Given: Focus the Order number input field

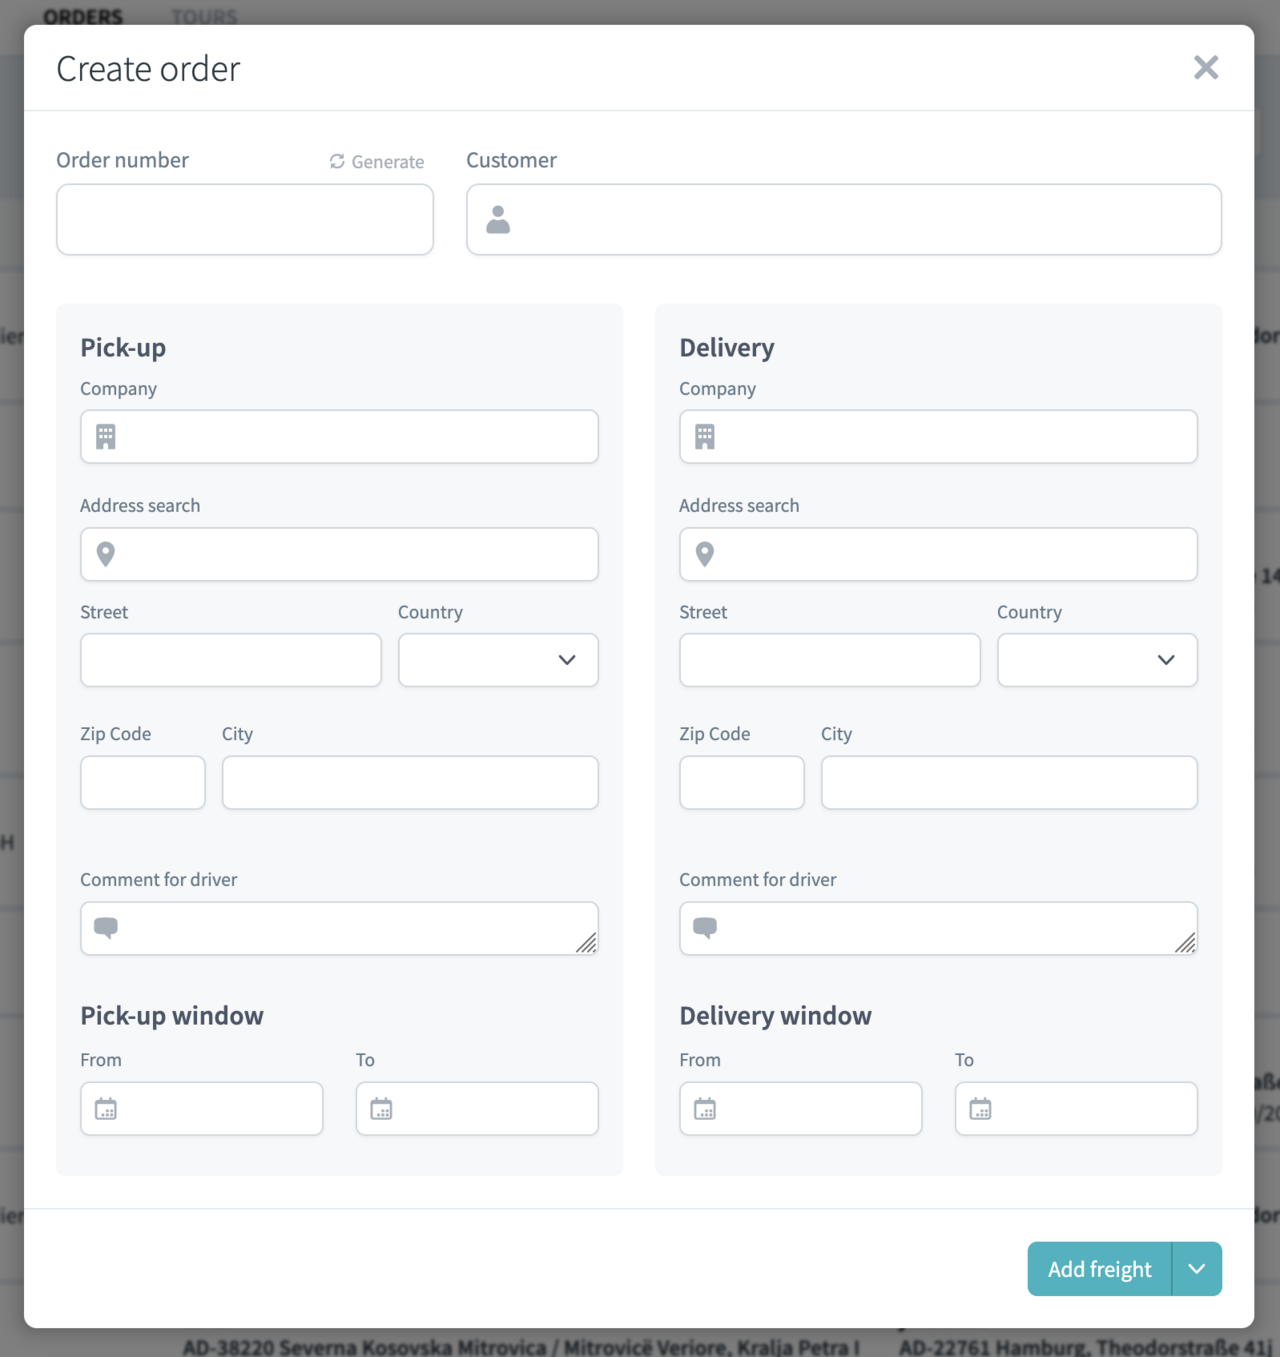Looking at the screenshot, I should point(245,219).
